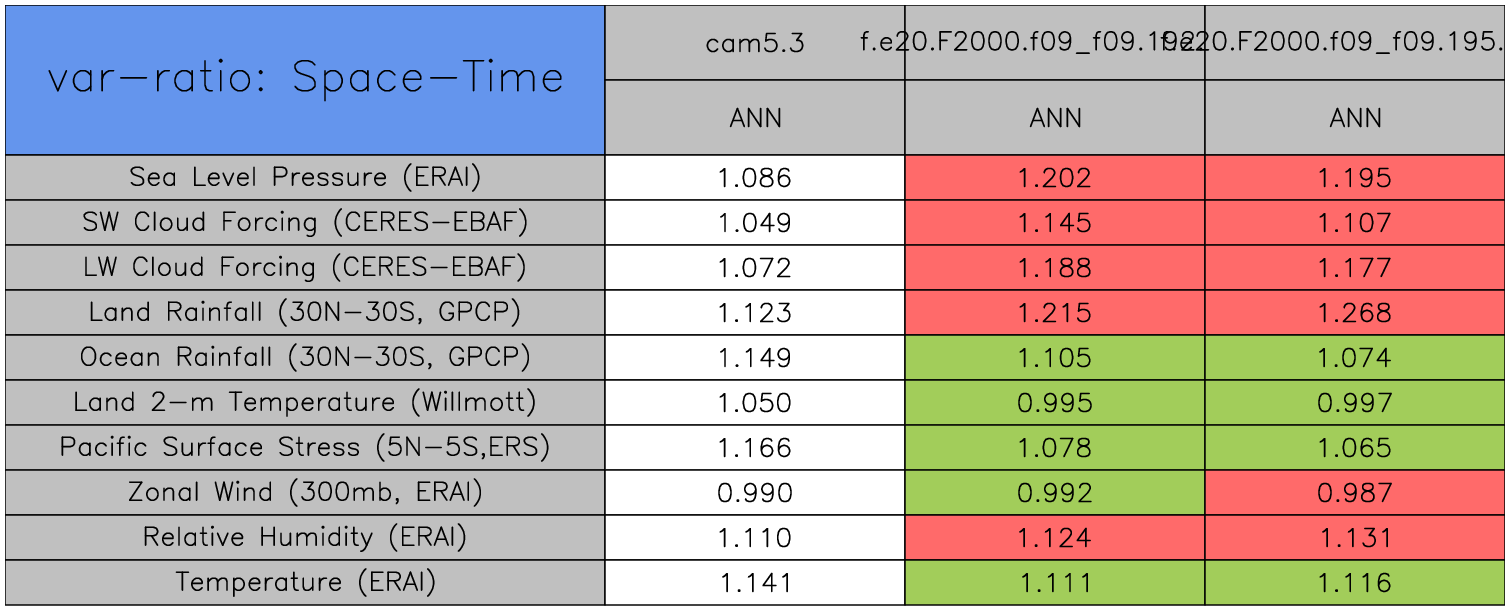Select the red cell with value 1.268
1510x611 pixels.
1355,313
